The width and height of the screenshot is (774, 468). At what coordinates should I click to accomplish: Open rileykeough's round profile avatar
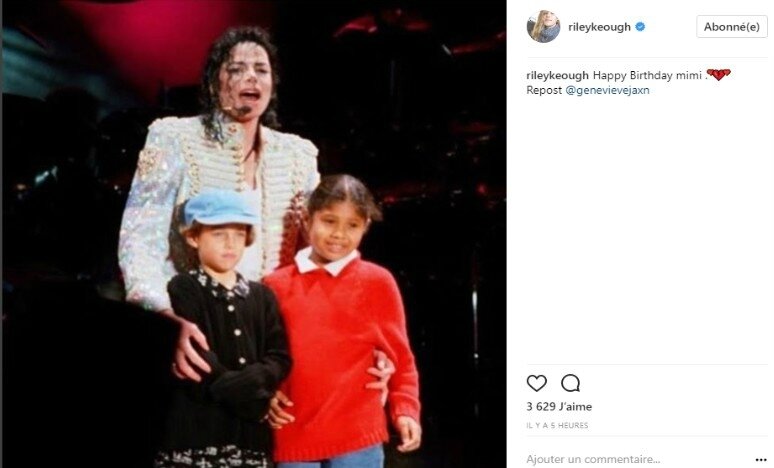coord(543,26)
